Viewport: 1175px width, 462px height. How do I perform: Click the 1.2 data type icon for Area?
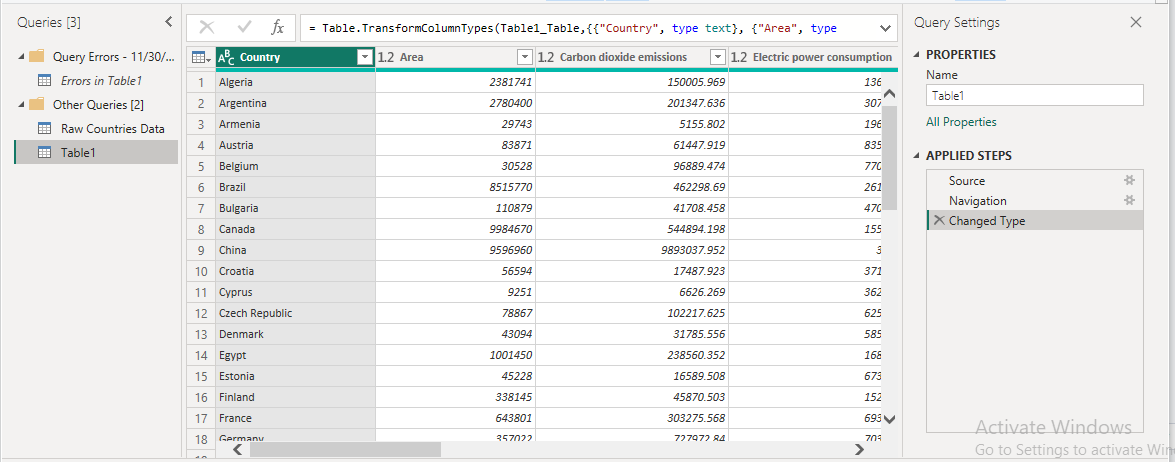click(x=387, y=57)
